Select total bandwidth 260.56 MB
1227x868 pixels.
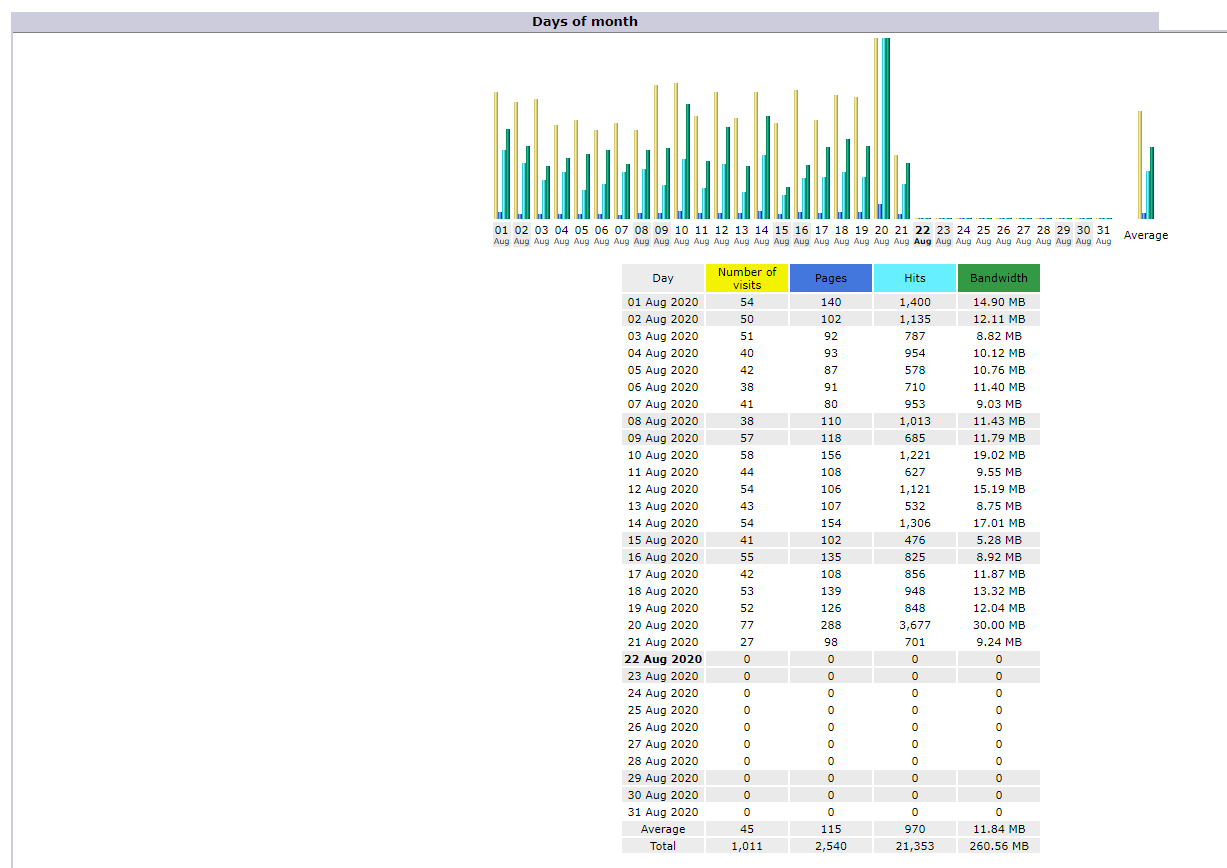tap(999, 846)
